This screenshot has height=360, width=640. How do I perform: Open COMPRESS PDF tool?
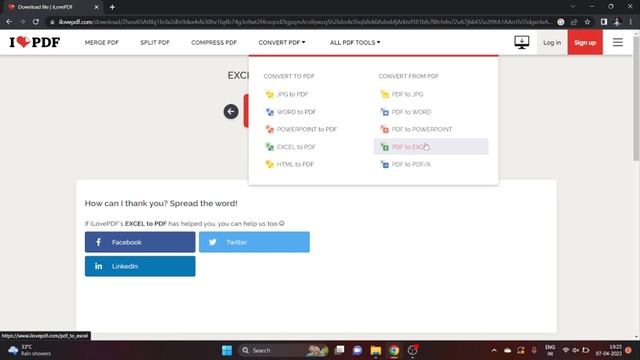click(x=214, y=42)
